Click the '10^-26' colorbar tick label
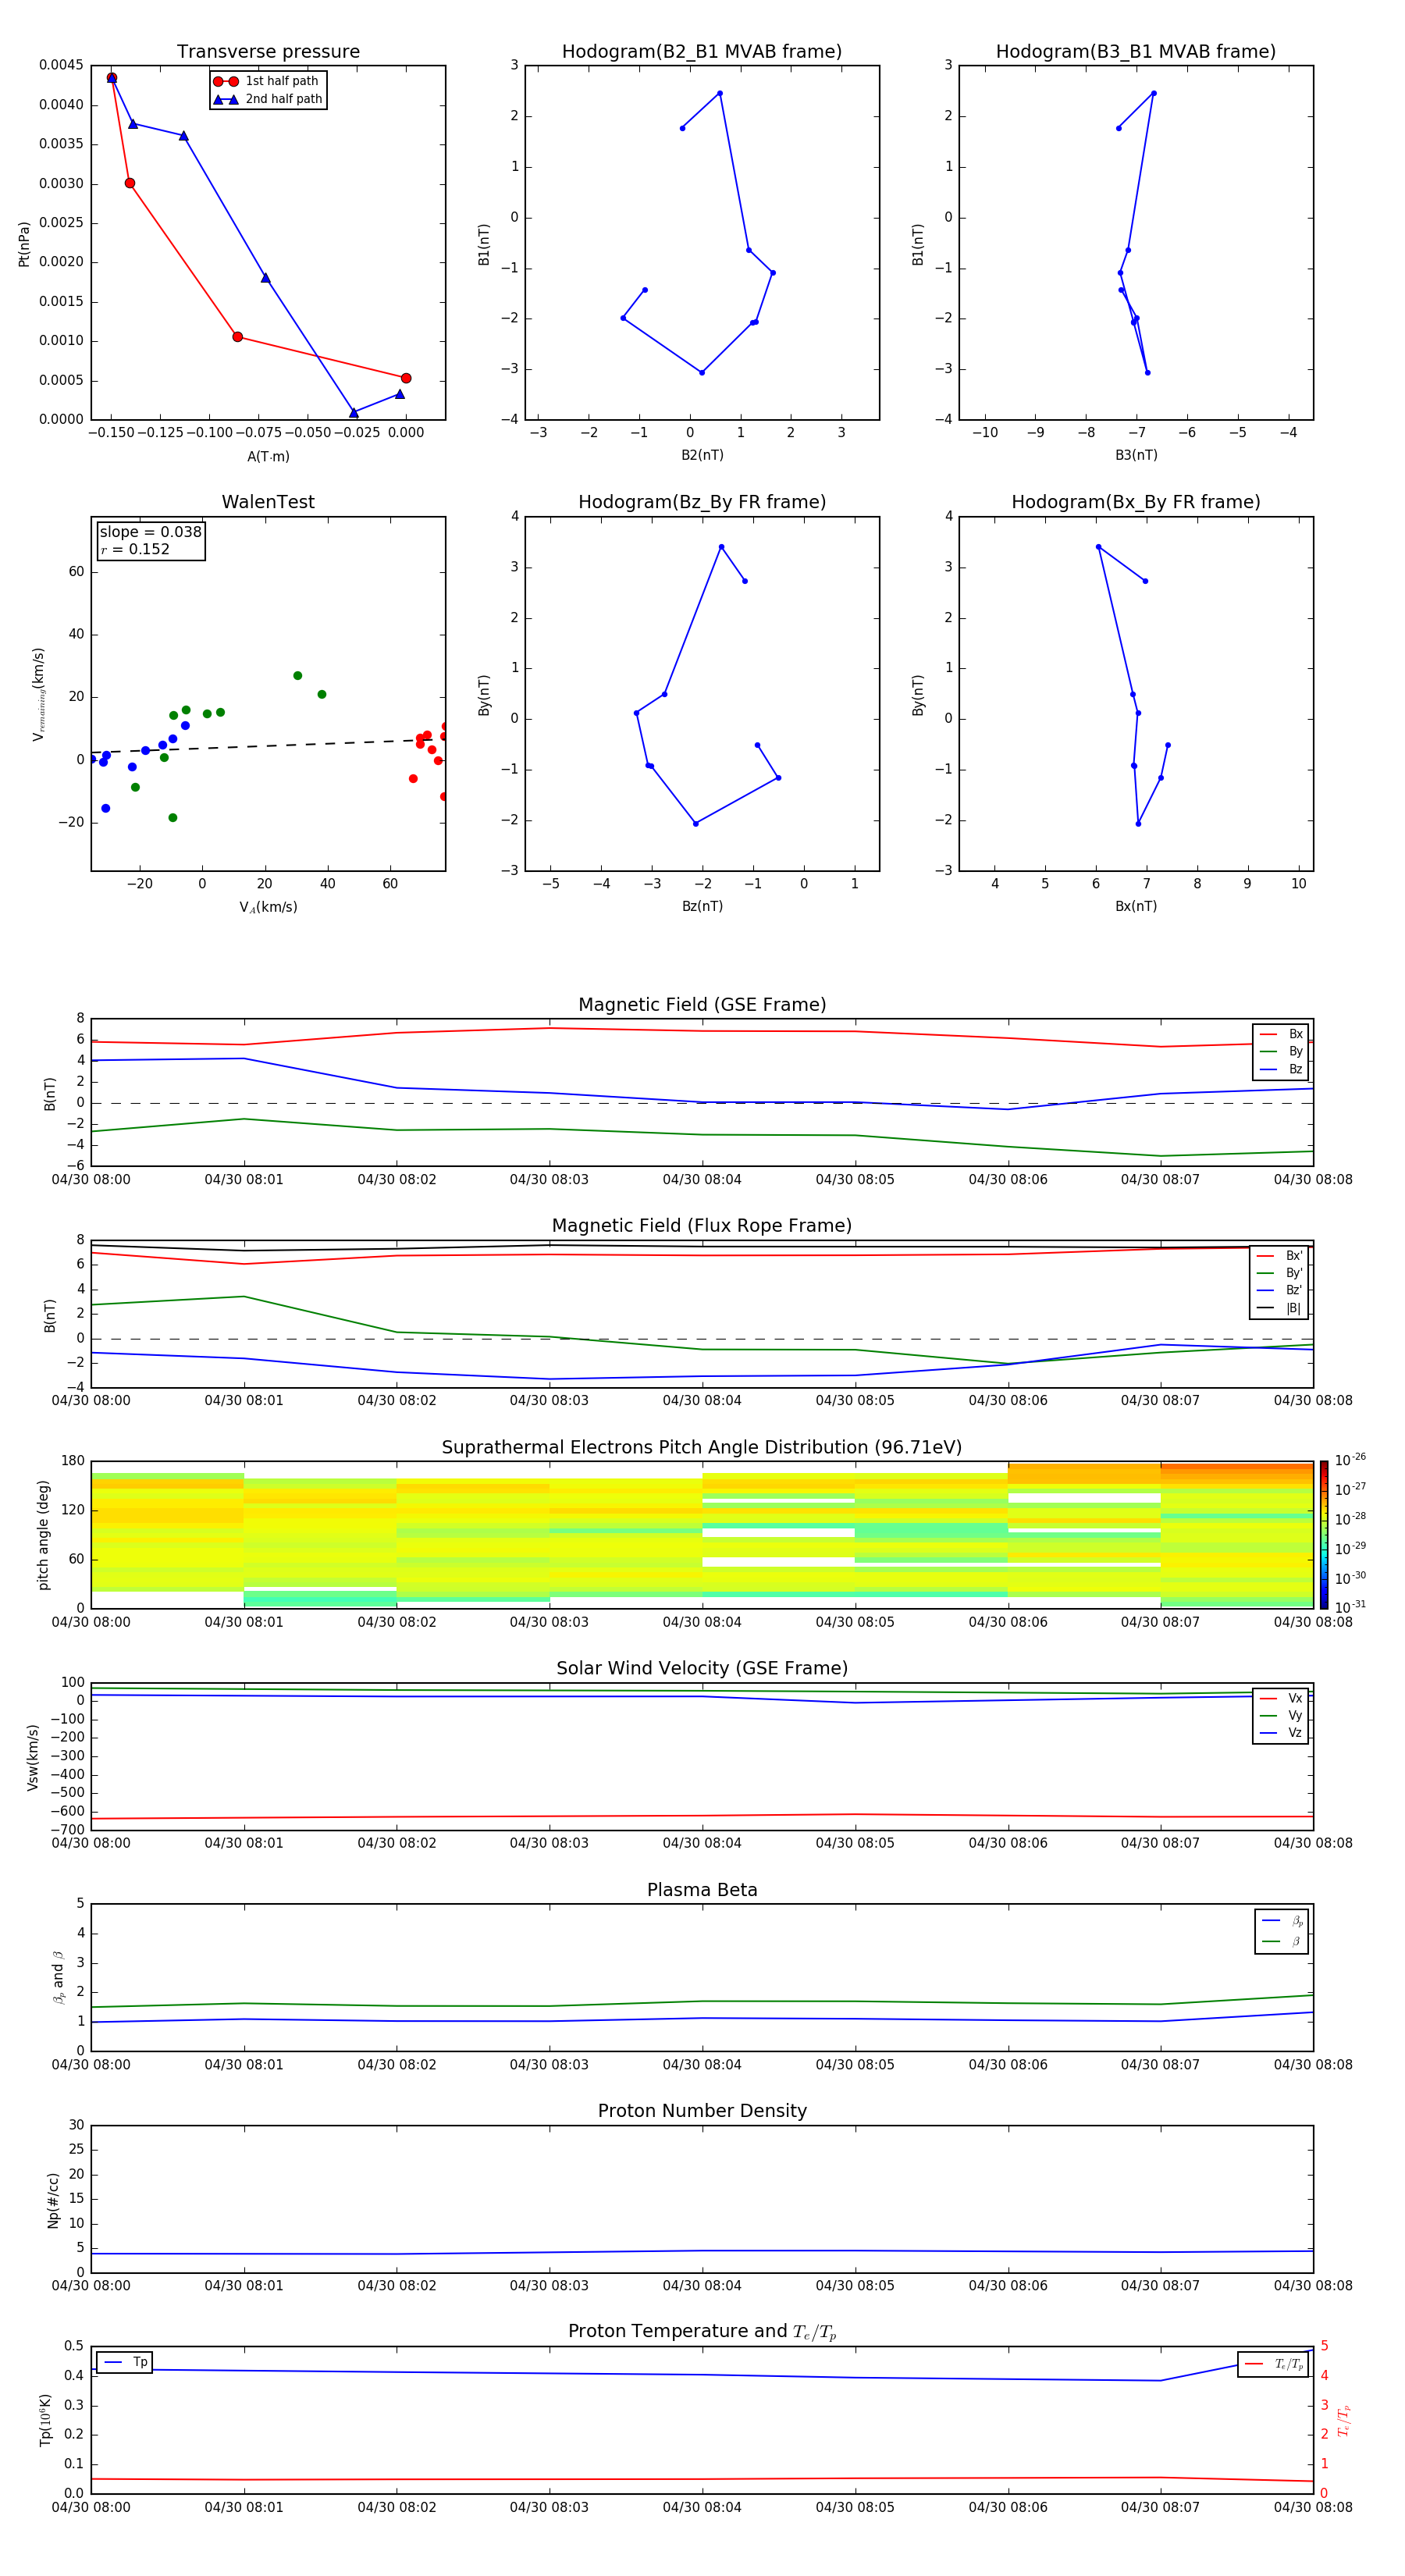The image size is (1405, 2576). (x=1350, y=1460)
